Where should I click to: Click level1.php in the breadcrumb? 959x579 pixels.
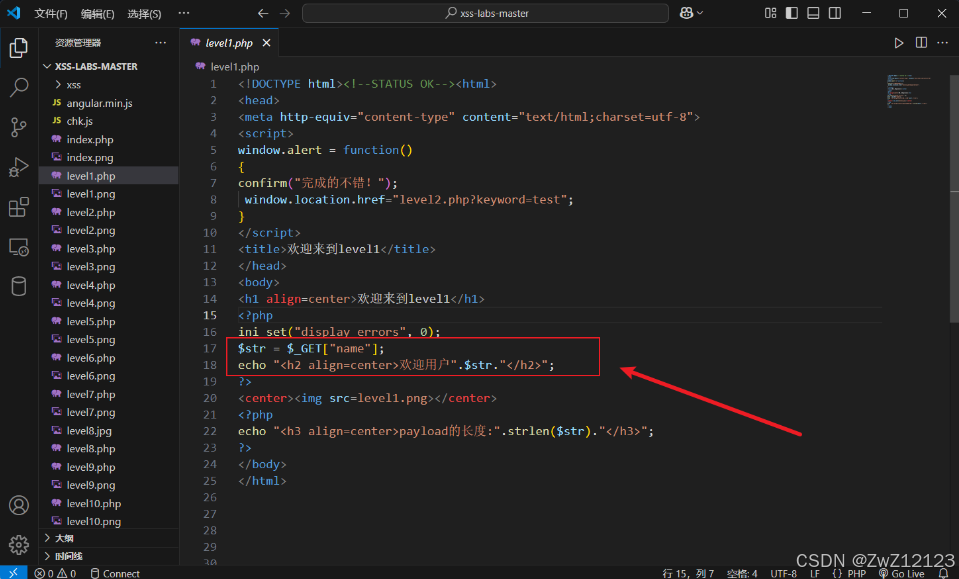[x=234, y=67]
